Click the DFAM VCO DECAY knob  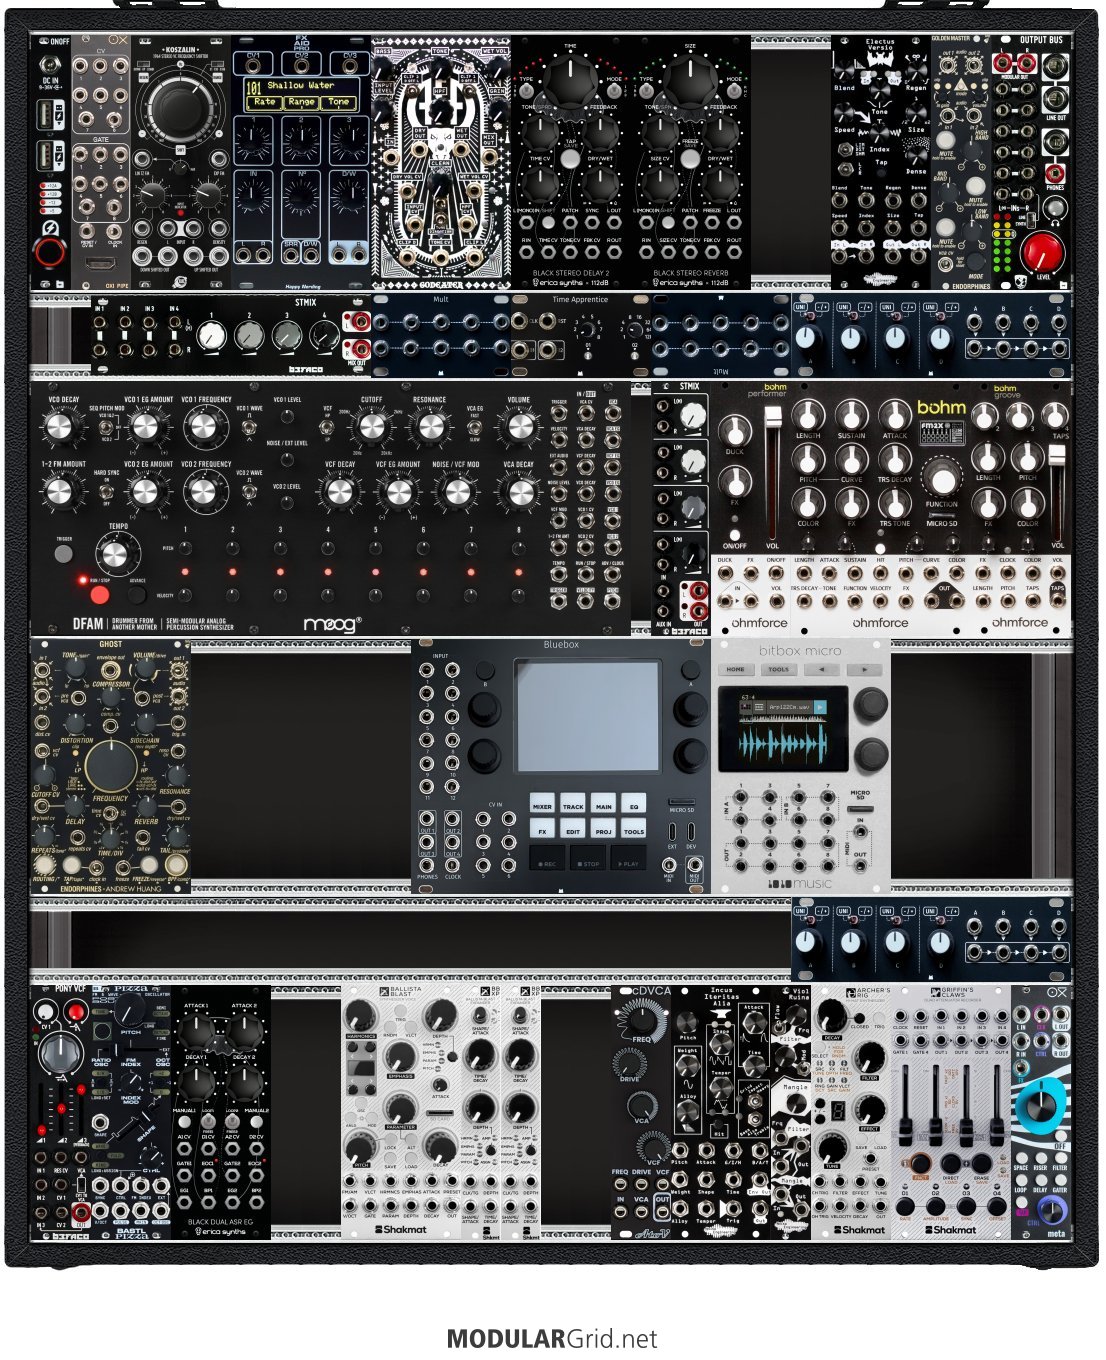point(60,428)
